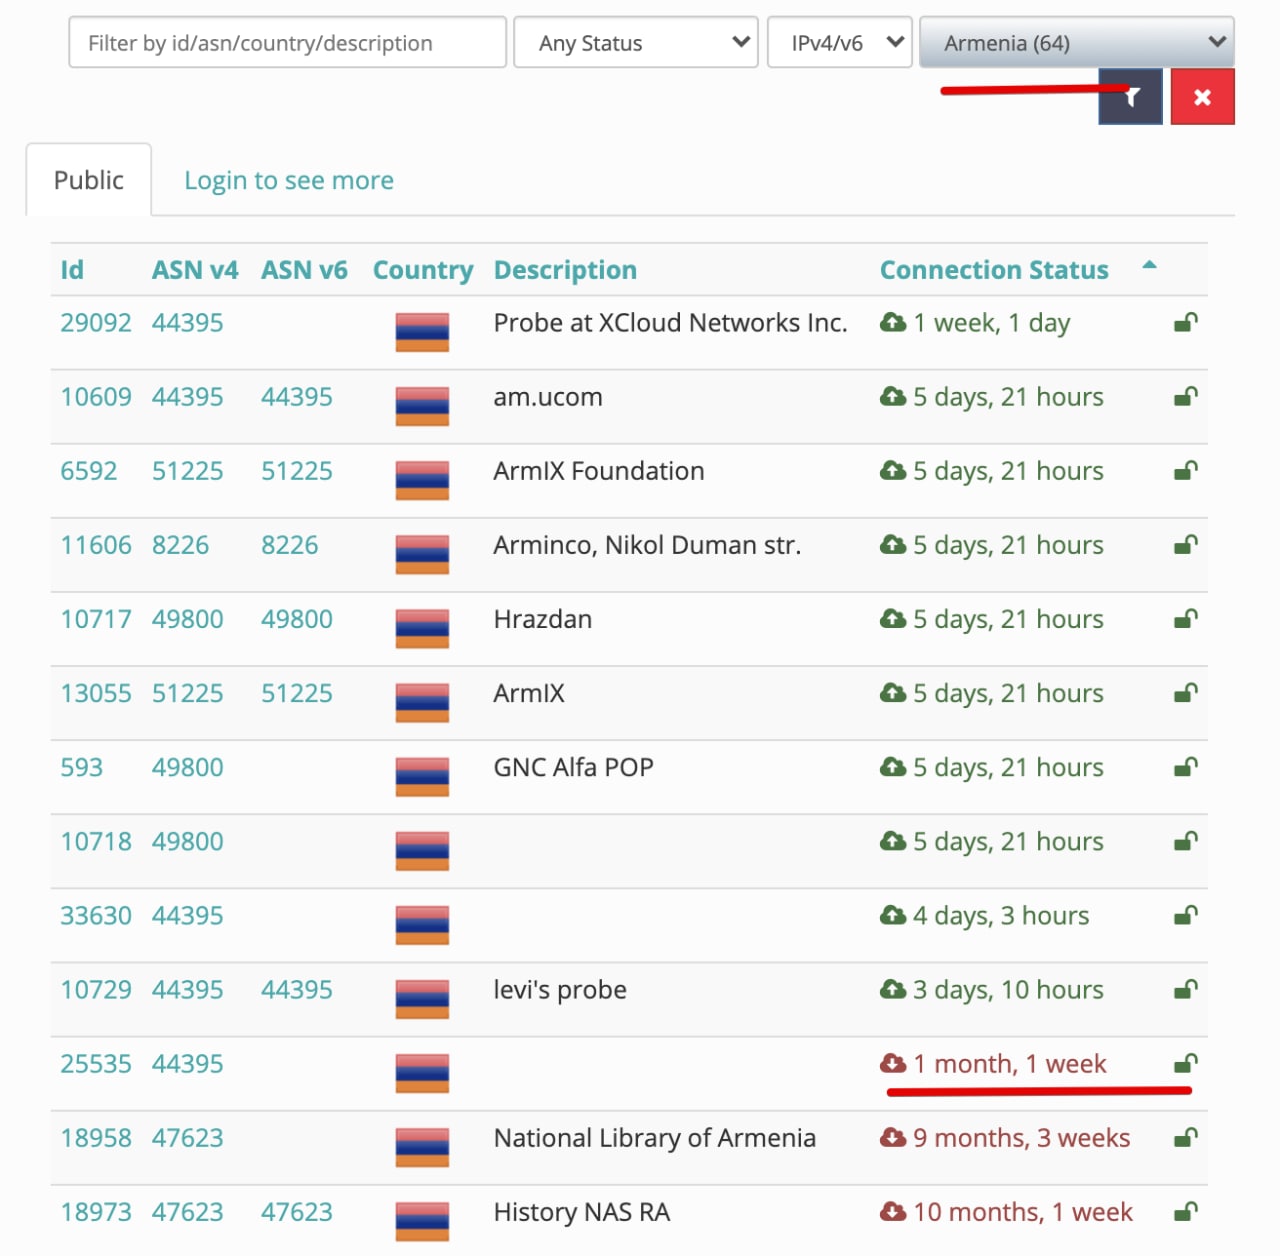1280x1256 pixels.
Task: Open ASN v6 51225 in ArmIX Foundation row
Action: coord(297,471)
